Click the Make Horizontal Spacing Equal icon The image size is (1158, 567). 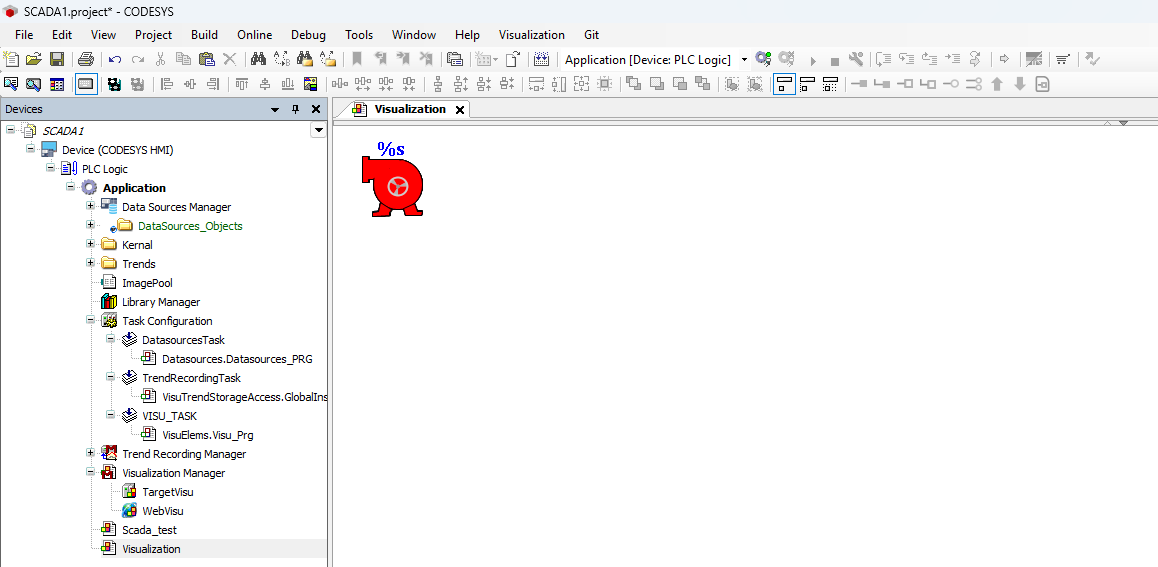coord(339,84)
